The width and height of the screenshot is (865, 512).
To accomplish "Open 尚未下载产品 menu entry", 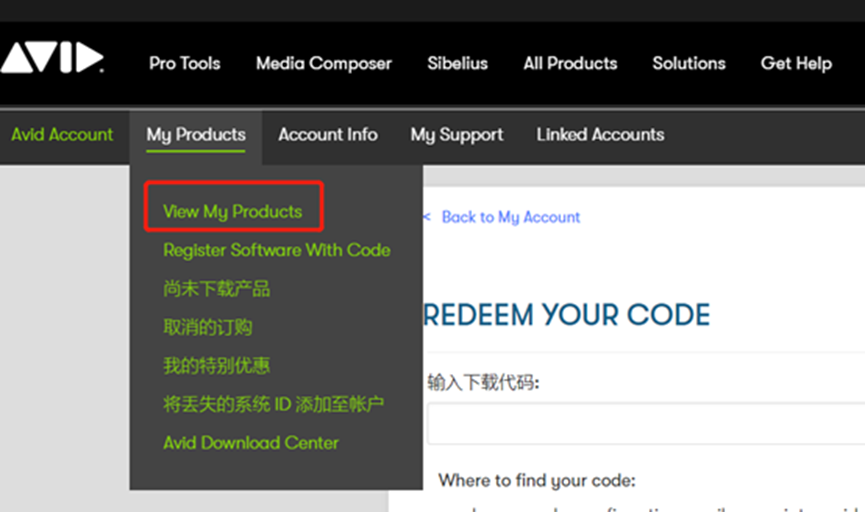I will [x=216, y=289].
